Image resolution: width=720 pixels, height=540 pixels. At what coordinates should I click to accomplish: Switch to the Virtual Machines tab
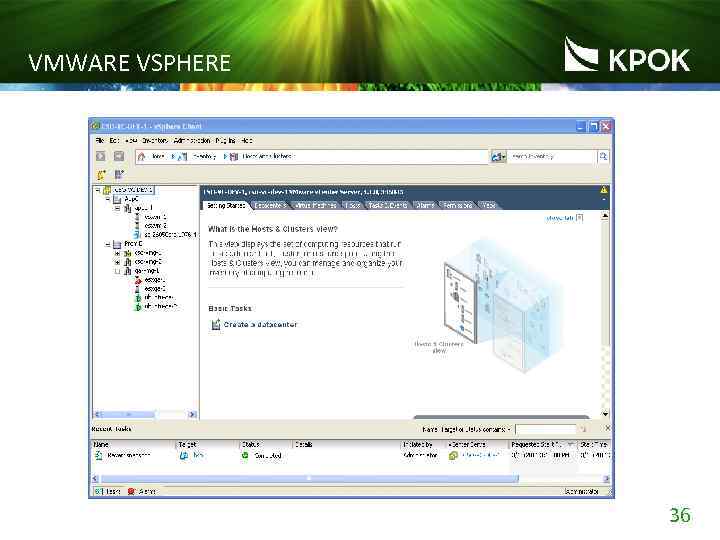(316, 206)
